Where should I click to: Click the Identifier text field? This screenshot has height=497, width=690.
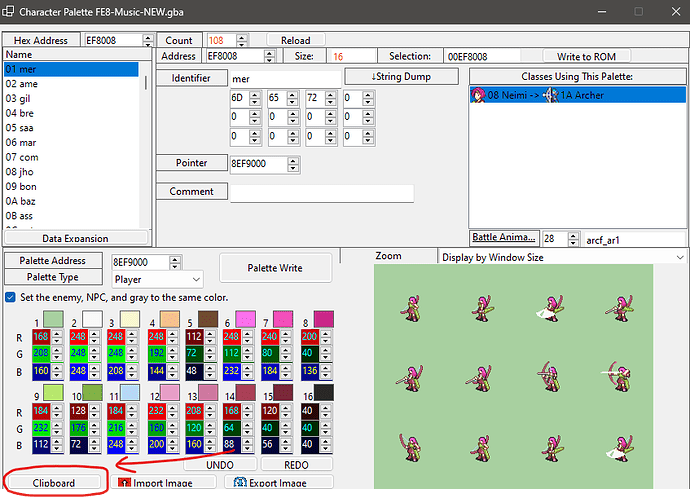(285, 78)
